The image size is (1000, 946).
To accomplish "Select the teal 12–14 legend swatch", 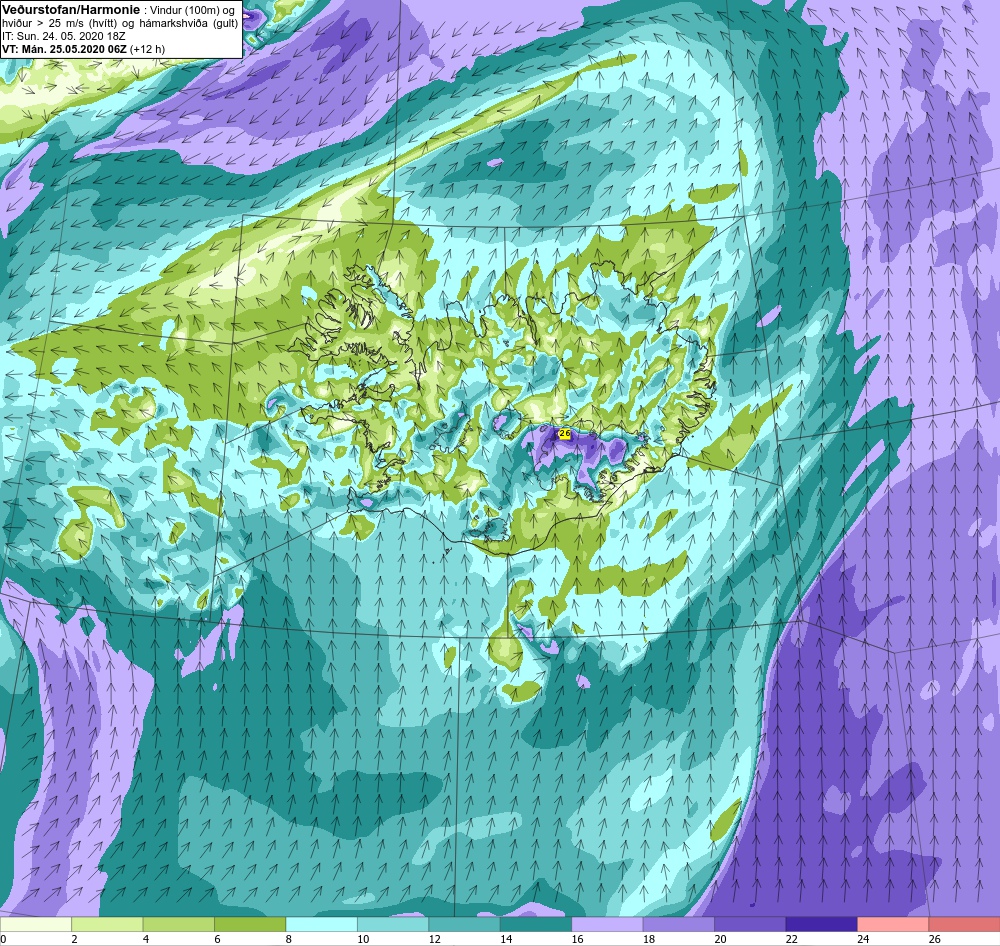I will click(x=464, y=924).
